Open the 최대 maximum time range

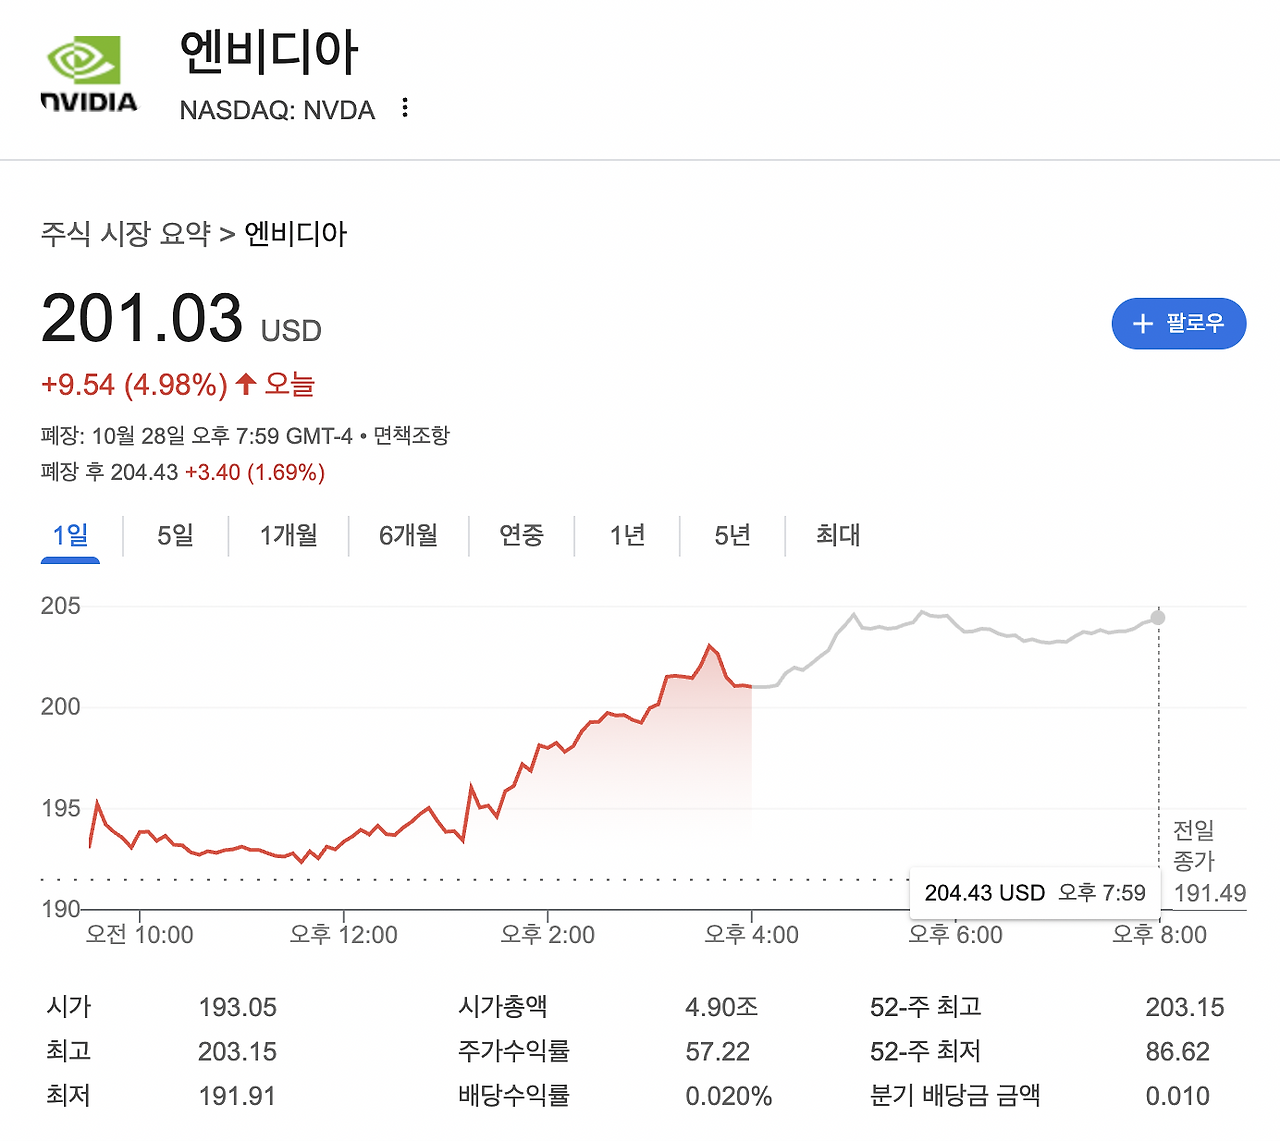(x=836, y=536)
